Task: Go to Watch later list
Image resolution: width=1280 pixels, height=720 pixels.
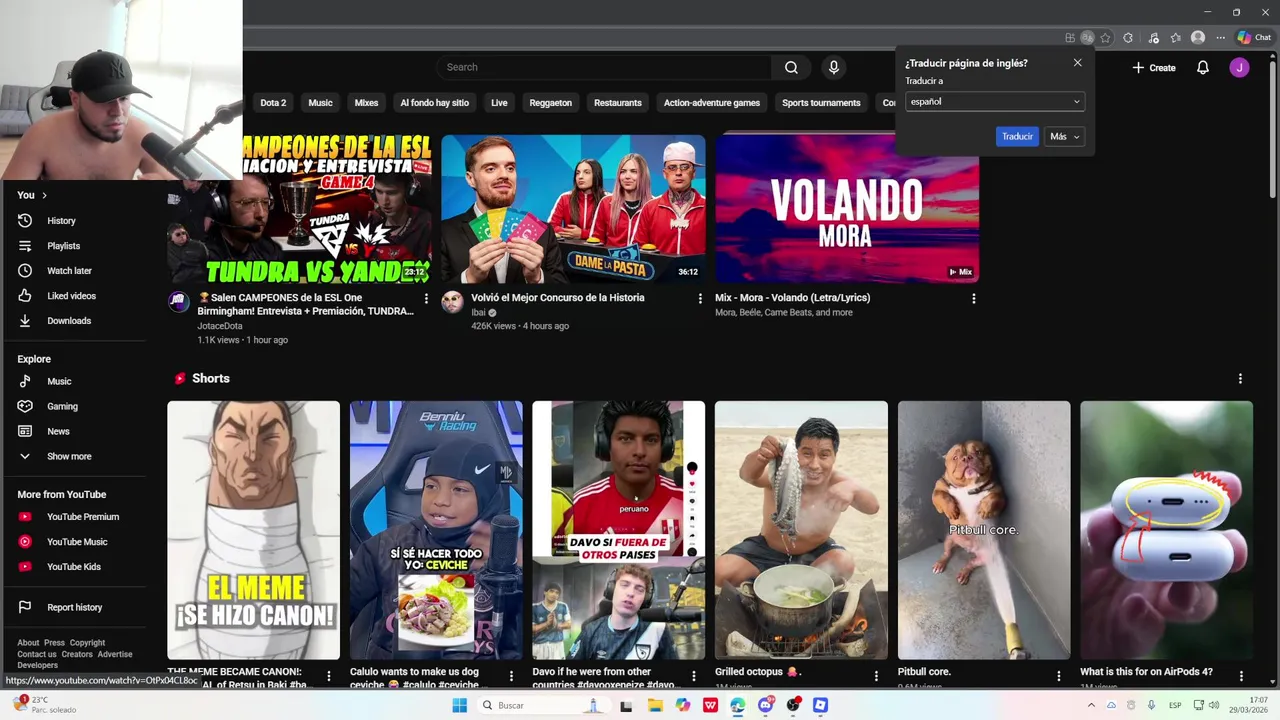Action: click(x=68, y=271)
